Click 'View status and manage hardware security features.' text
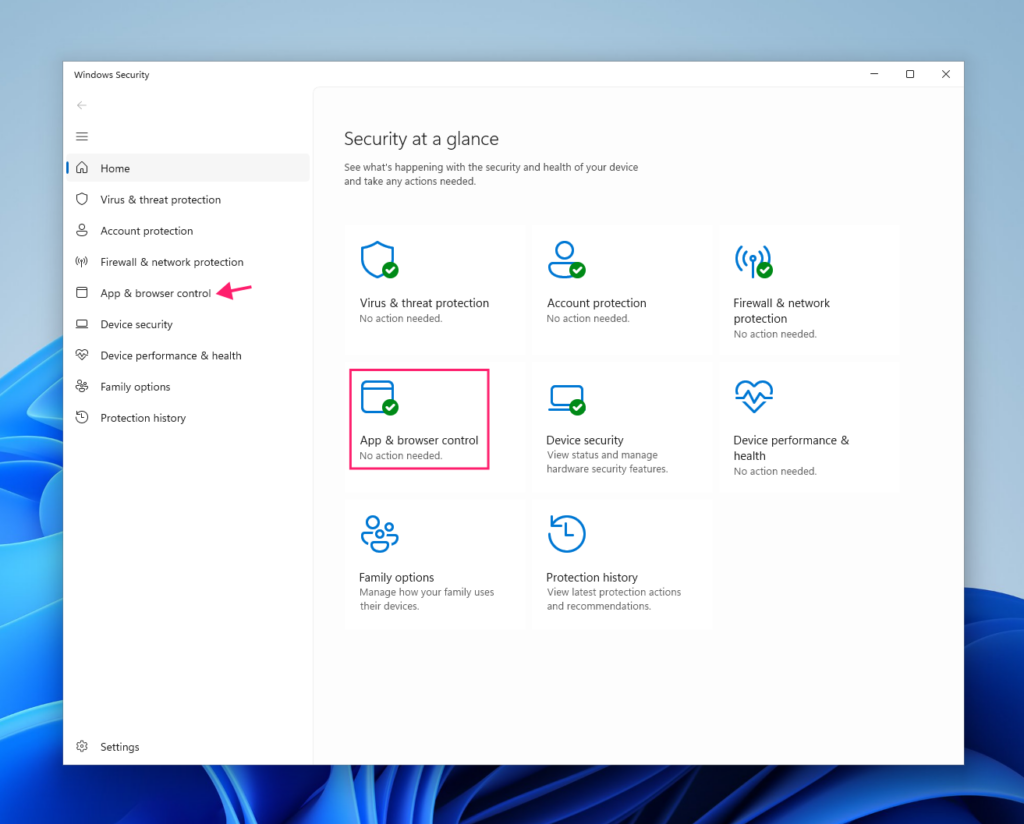The height and width of the screenshot is (824, 1024). (607, 462)
